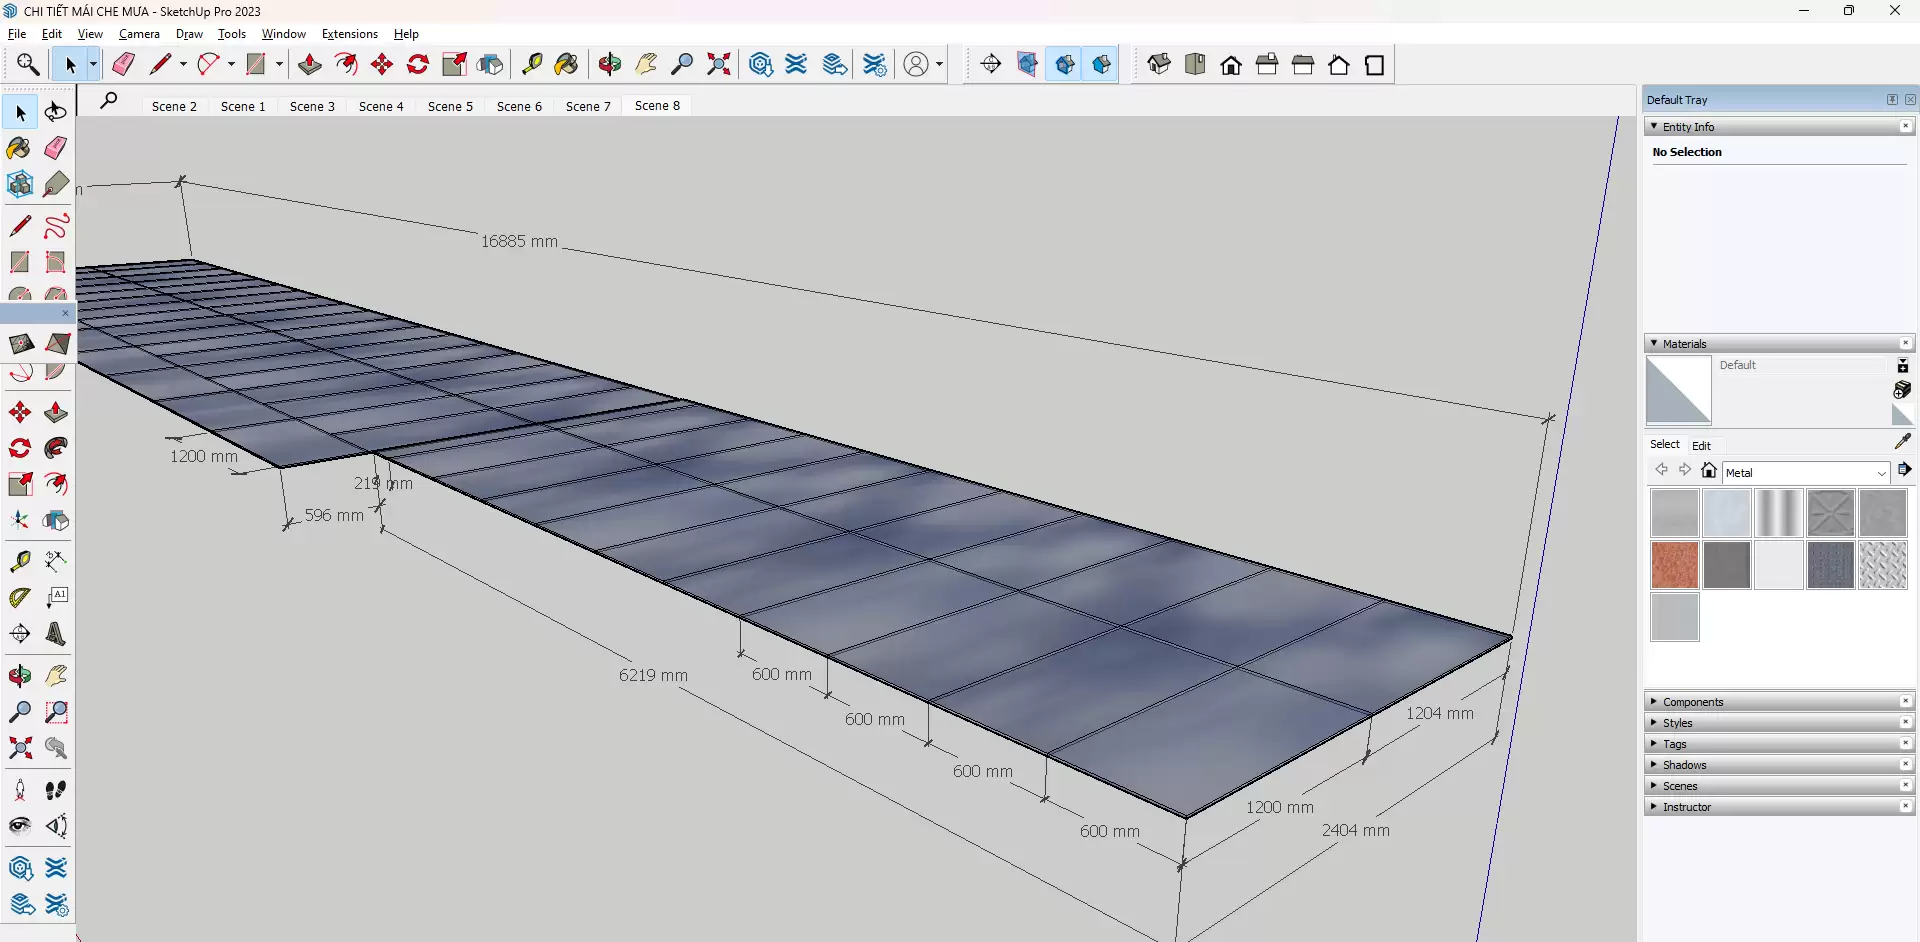The height and width of the screenshot is (942, 1920).
Task: Expand the Components panel
Action: [x=1692, y=702]
